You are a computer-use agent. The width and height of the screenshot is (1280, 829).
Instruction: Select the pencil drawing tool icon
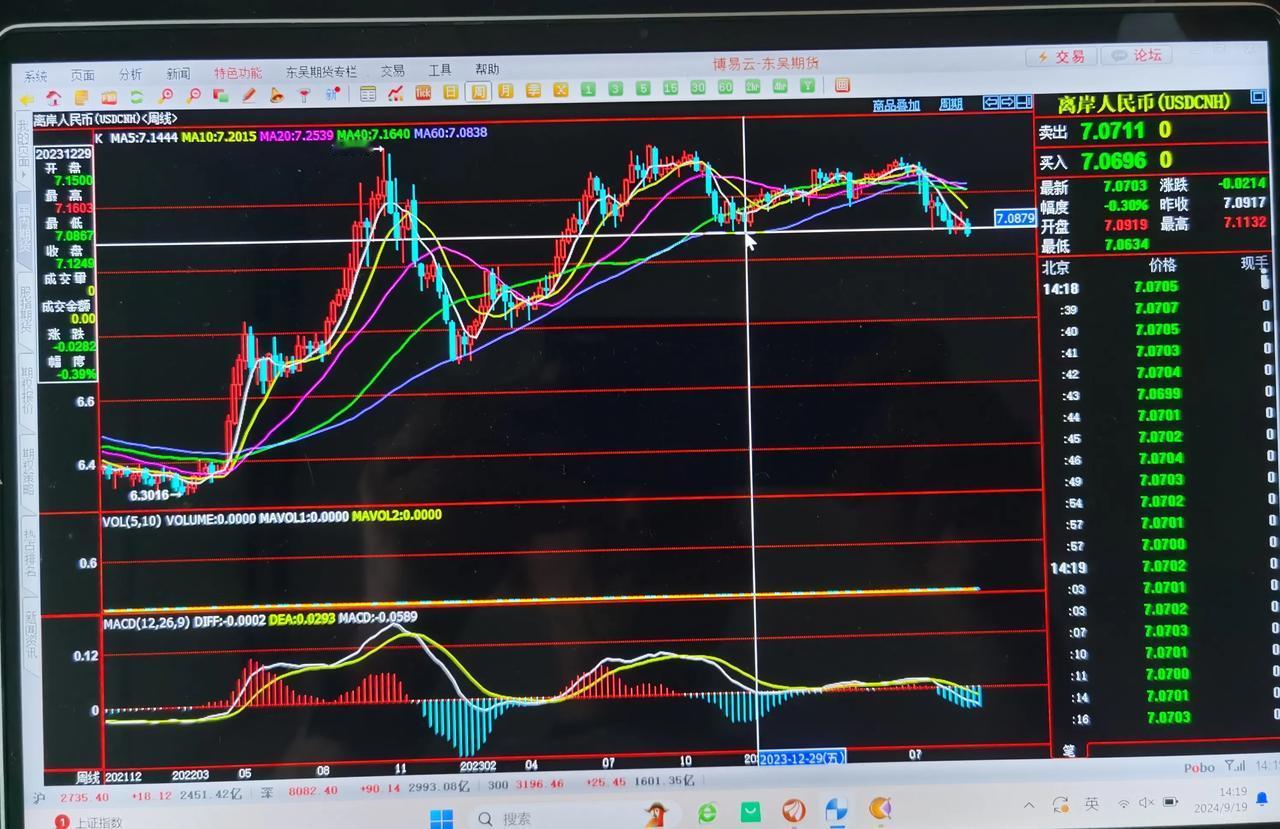pyautogui.click(x=249, y=96)
